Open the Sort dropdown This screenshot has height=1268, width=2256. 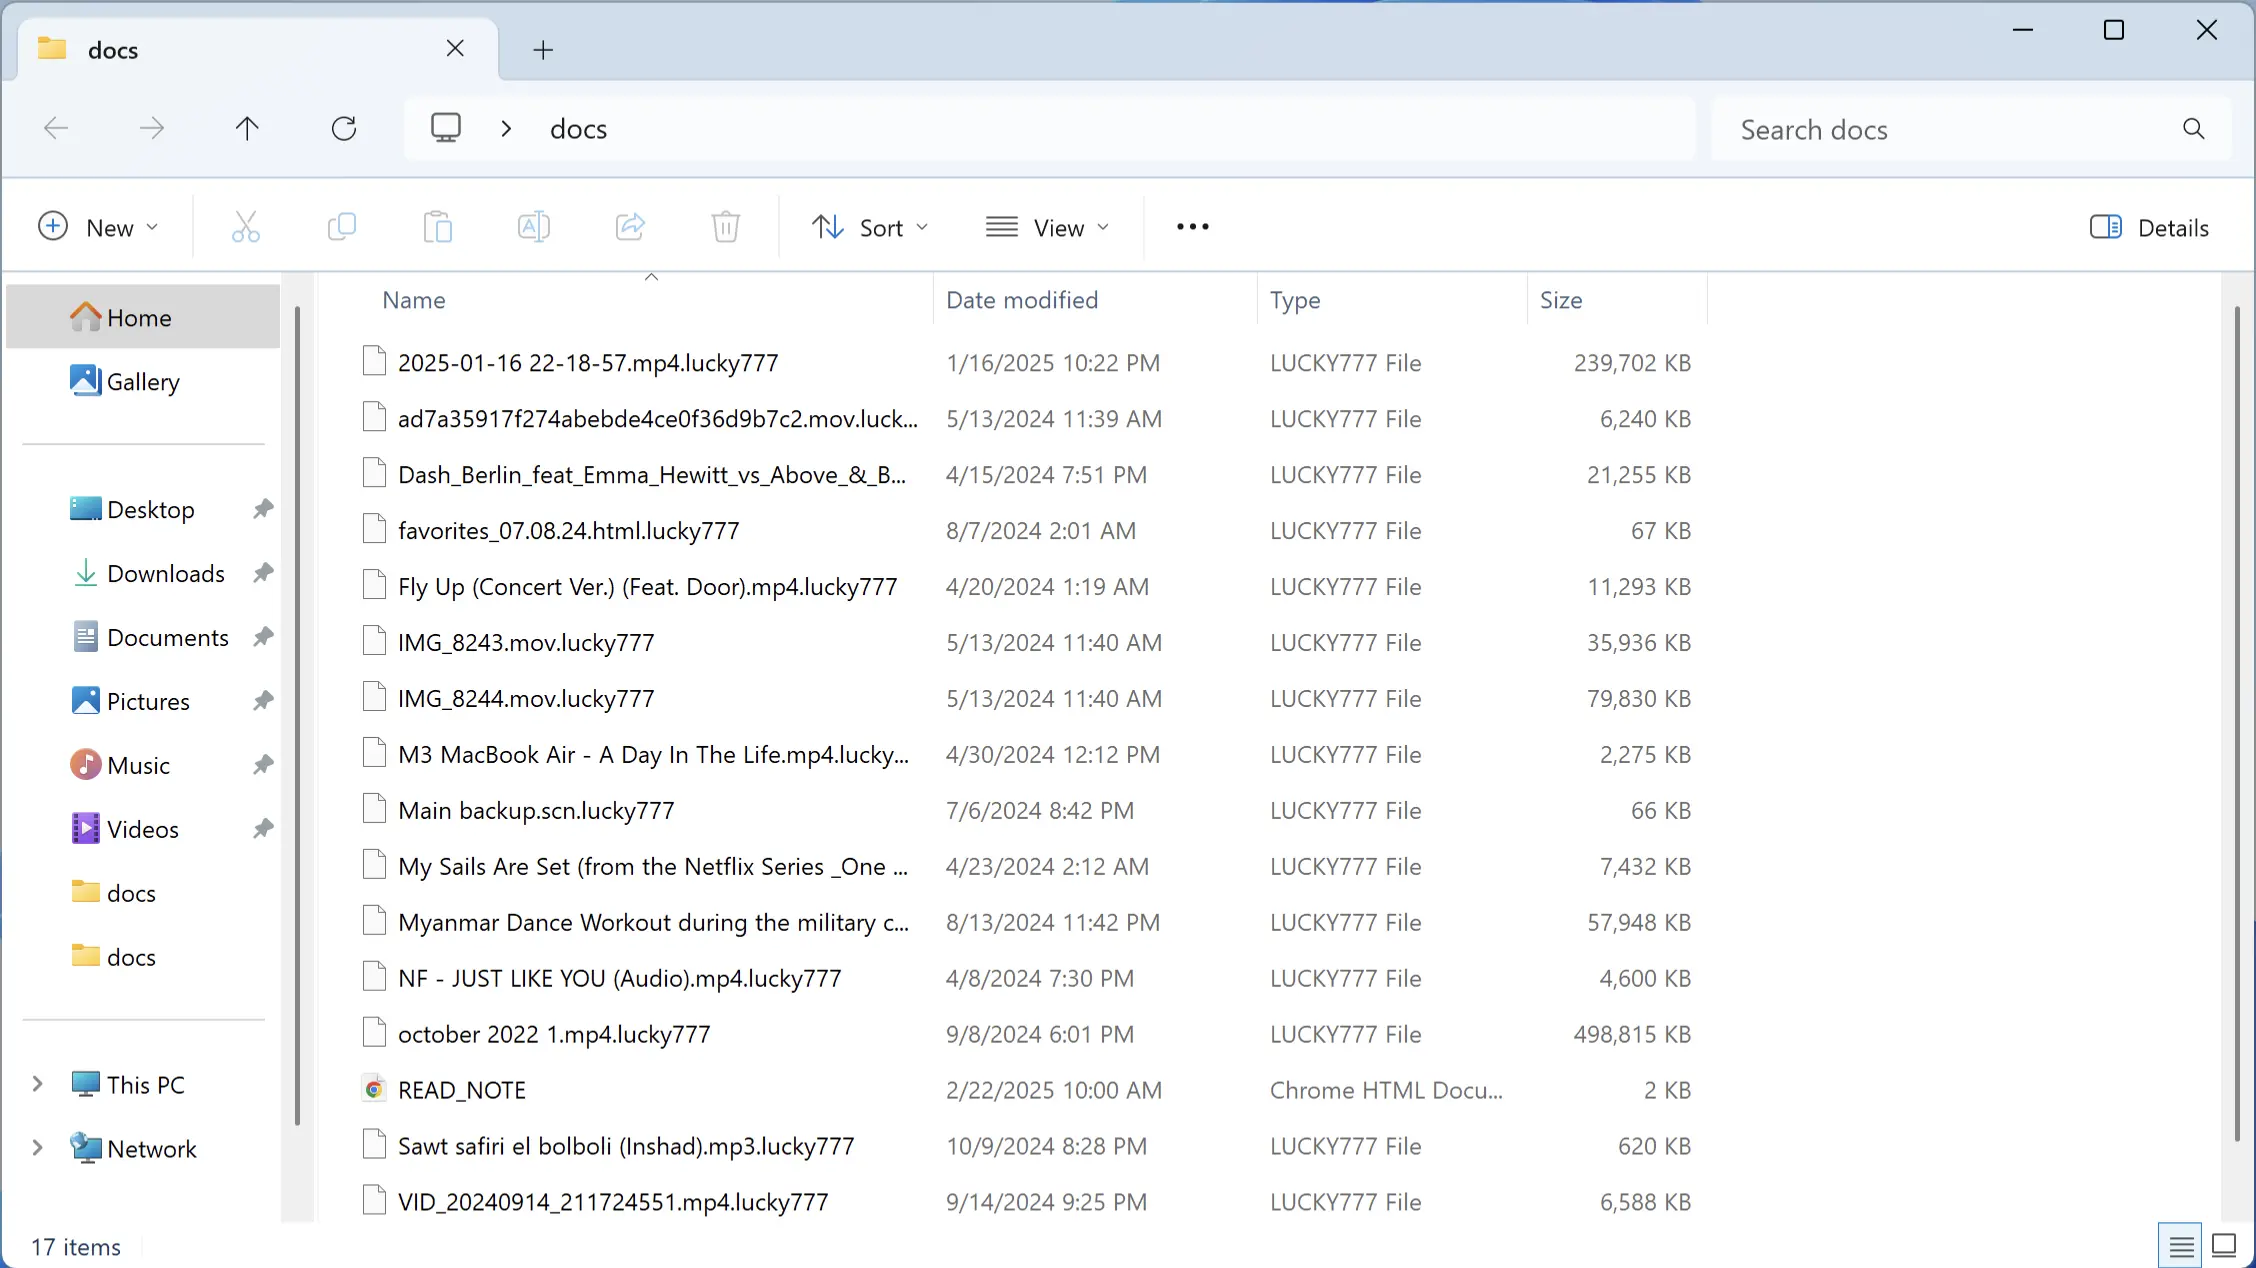869,227
